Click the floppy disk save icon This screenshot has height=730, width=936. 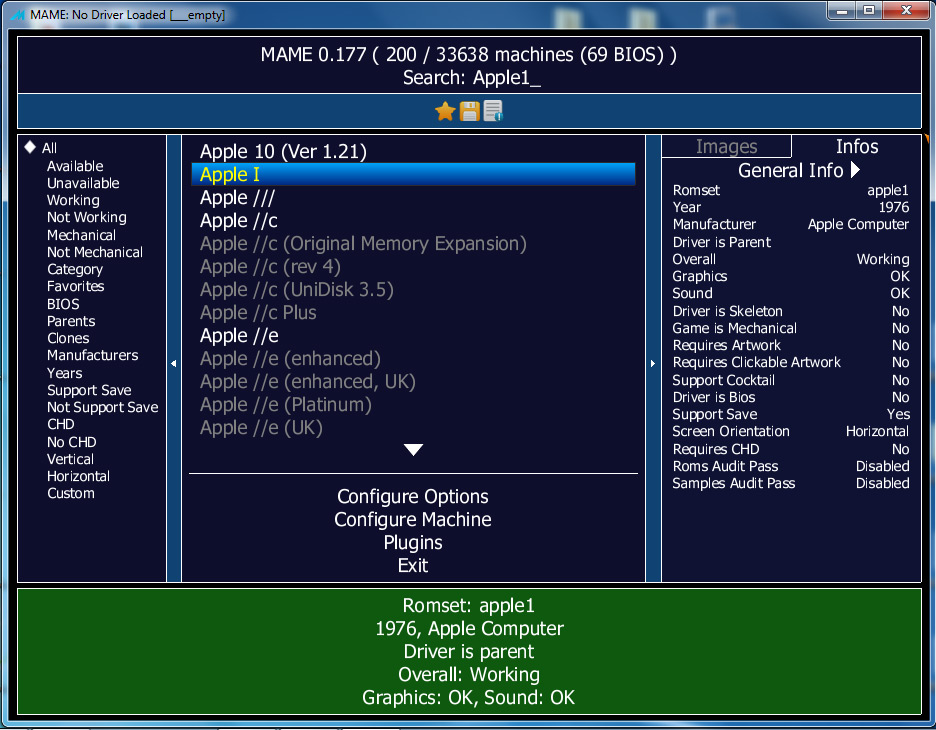coord(470,111)
